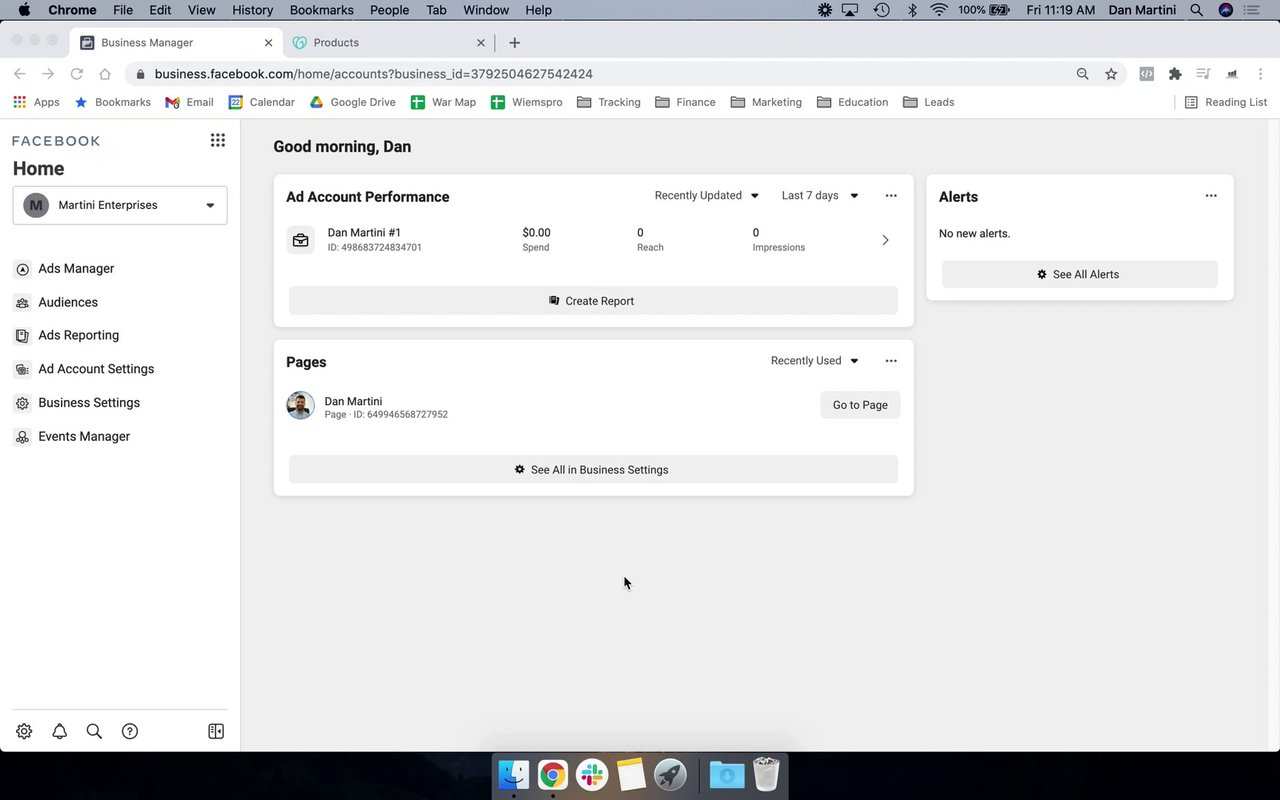Click Dan Martini page profile picture
Screen dimensions: 1280x800
(x=300, y=405)
